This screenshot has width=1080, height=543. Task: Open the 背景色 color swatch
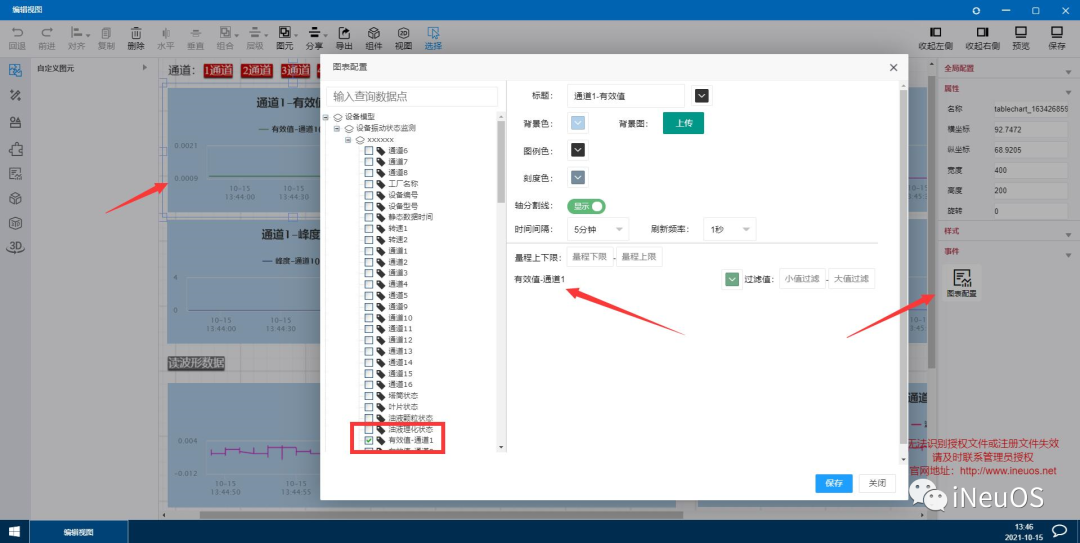(578, 123)
